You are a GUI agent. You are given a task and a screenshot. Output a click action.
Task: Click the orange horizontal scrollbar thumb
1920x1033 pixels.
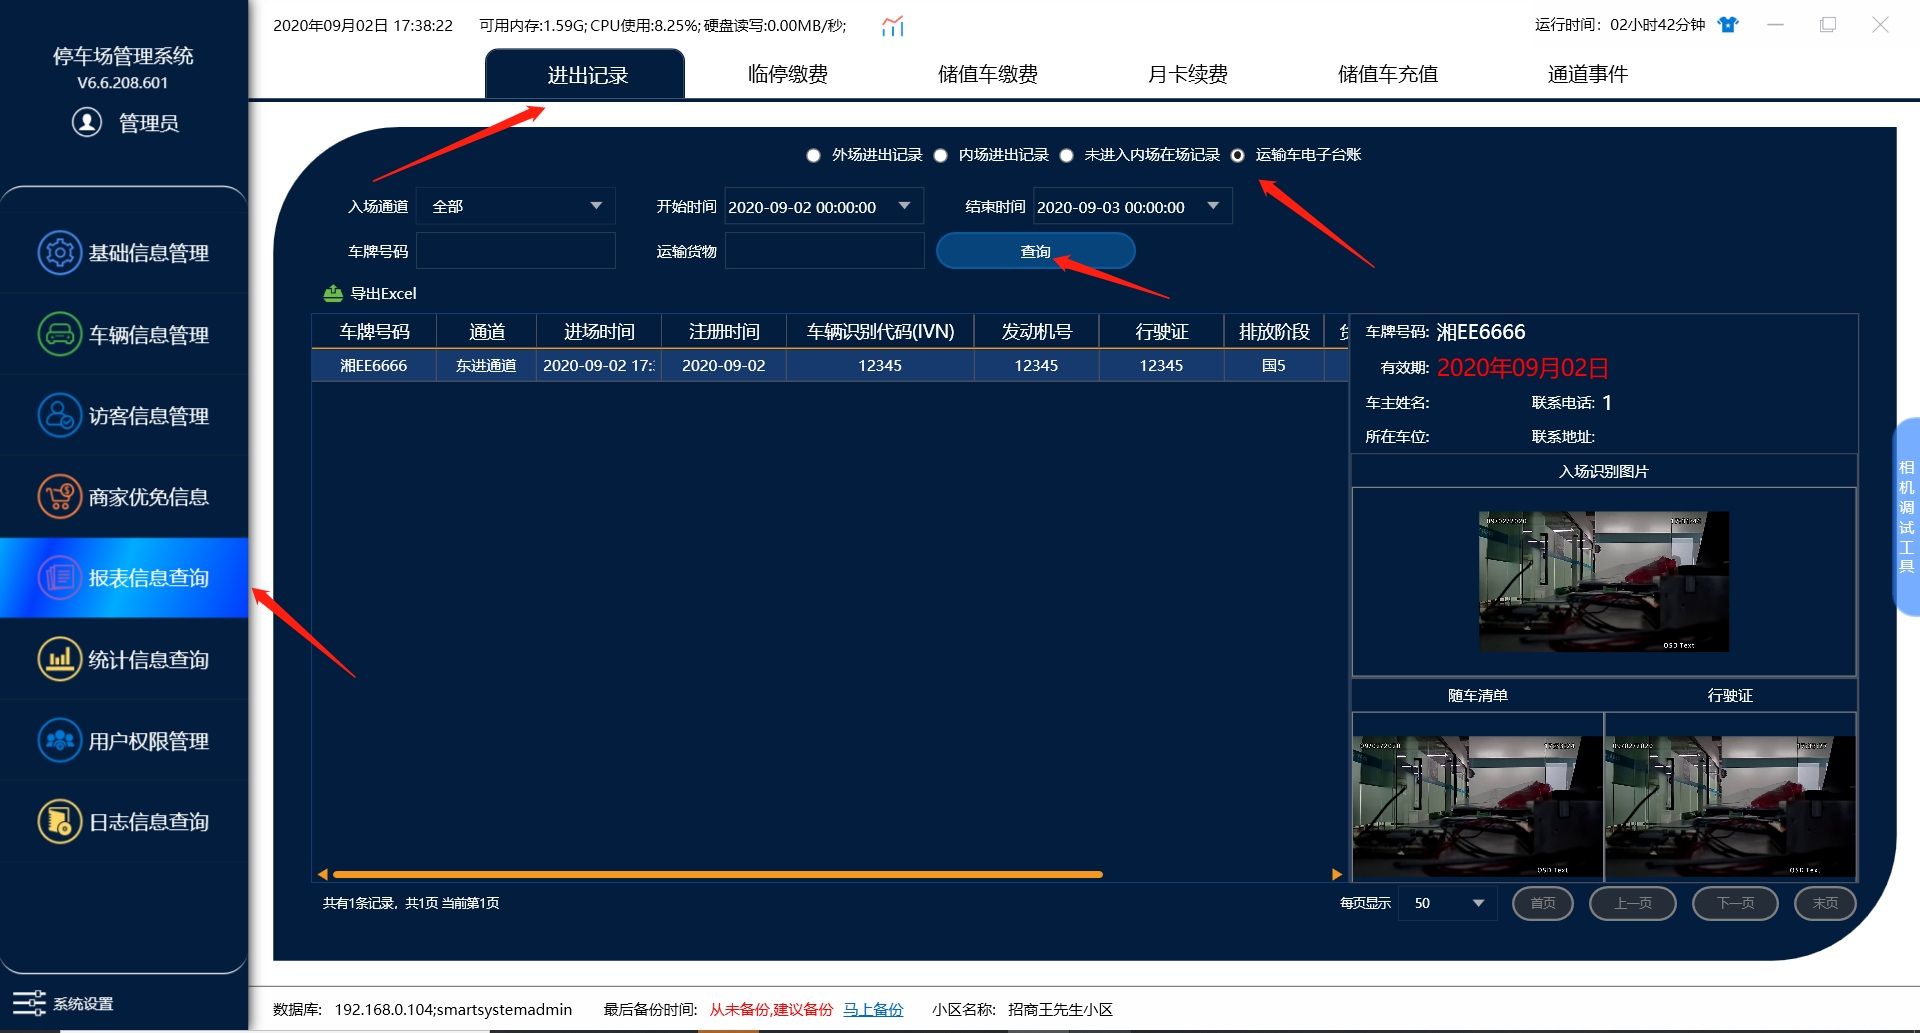(718, 874)
